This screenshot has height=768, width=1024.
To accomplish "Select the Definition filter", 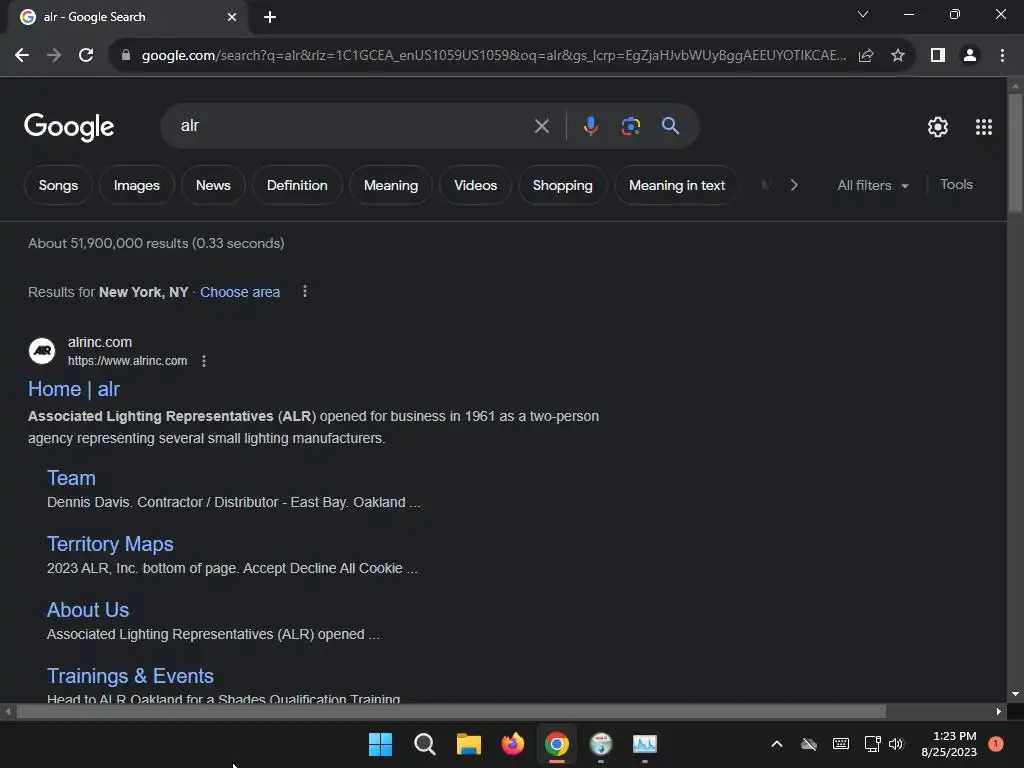I will point(297,185).
